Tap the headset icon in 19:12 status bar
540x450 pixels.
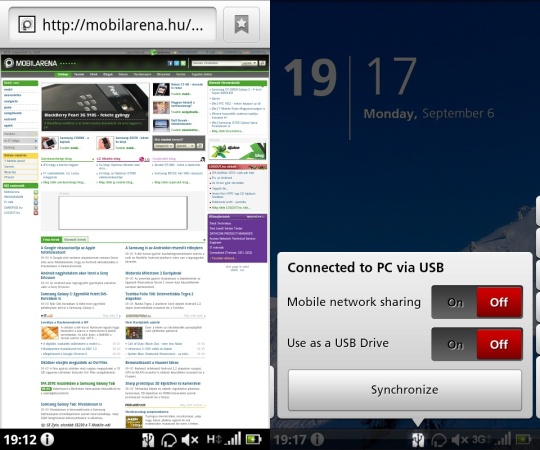[x=169, y=440]
